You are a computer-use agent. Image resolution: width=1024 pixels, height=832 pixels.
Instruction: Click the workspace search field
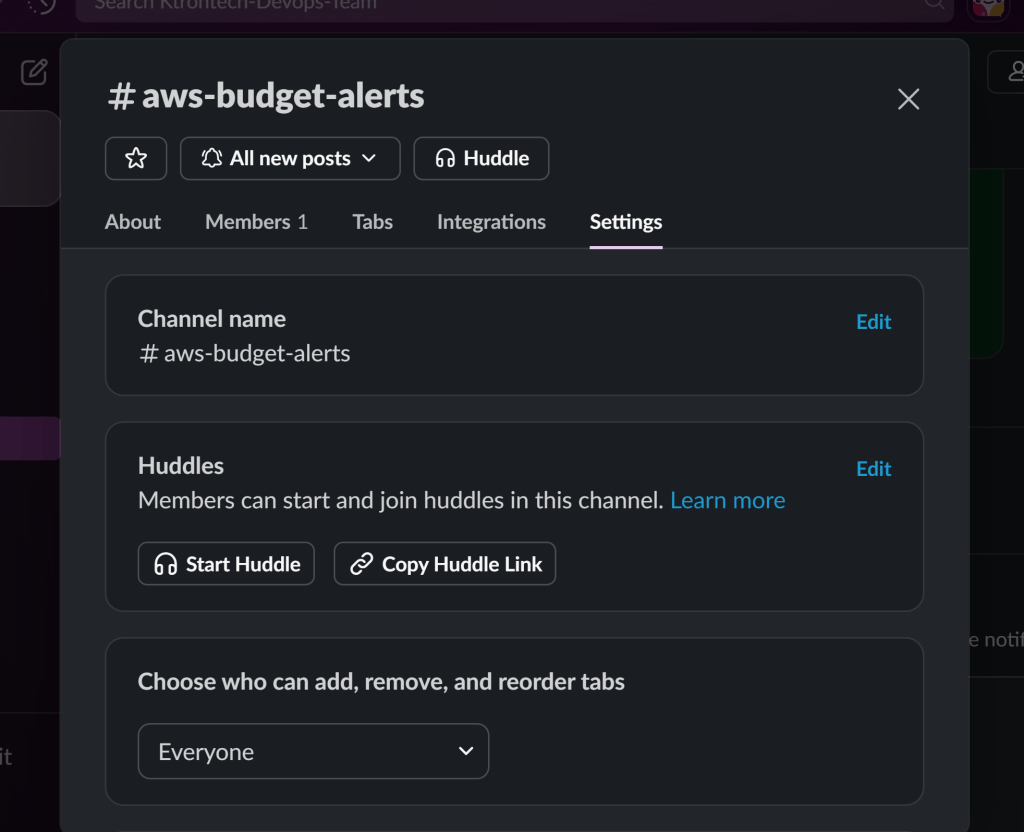coord(500,6)
